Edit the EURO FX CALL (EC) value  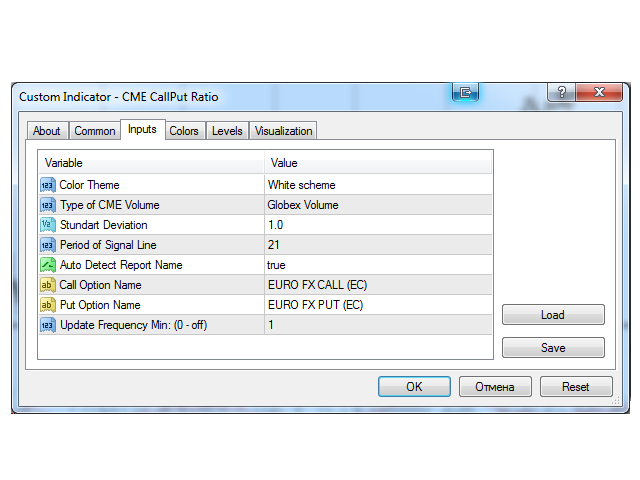(x=378, y=285)
